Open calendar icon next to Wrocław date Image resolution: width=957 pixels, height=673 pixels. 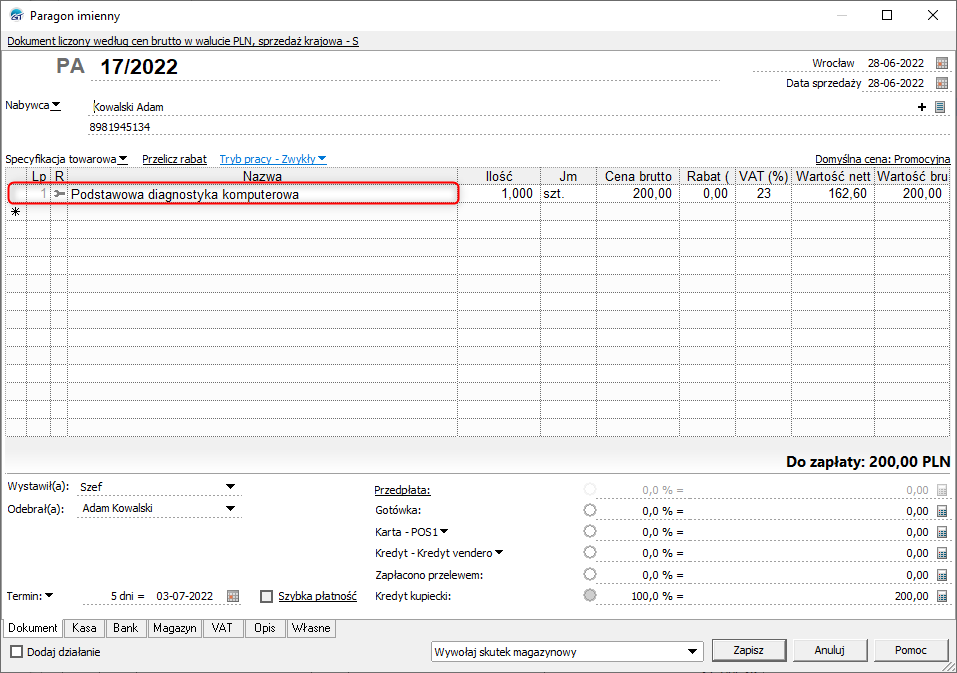942,63
